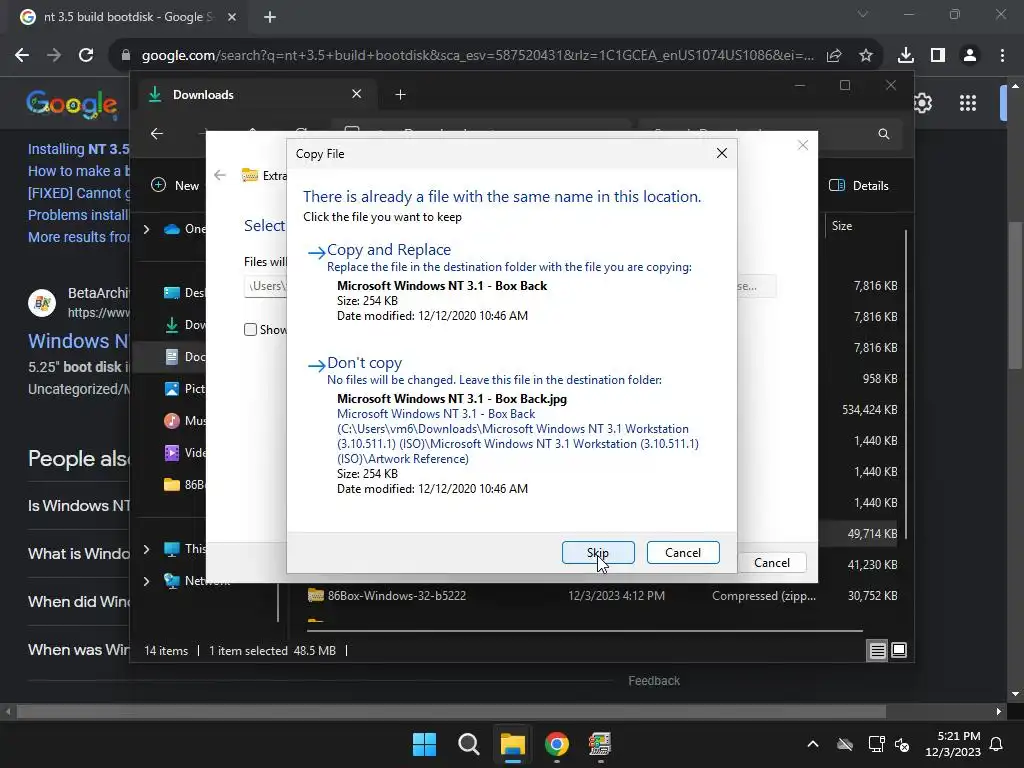Close the nt 3.5 build bootdisk tab
This screenshot has width=1024, height=768.
coord(232,17)
